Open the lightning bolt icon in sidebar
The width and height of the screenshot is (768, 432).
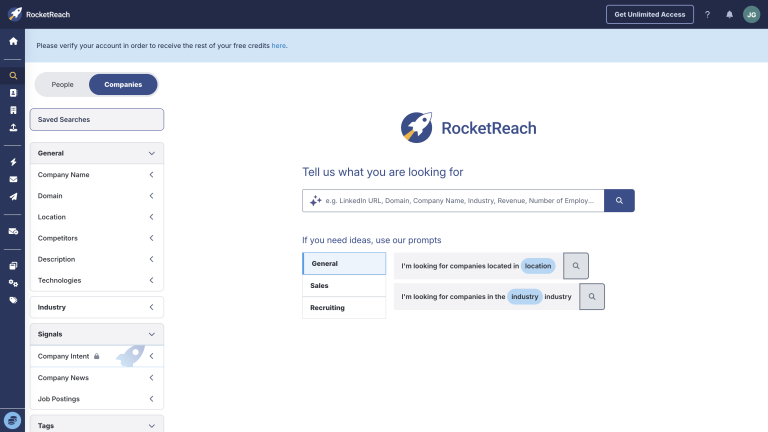pos(13,162)
